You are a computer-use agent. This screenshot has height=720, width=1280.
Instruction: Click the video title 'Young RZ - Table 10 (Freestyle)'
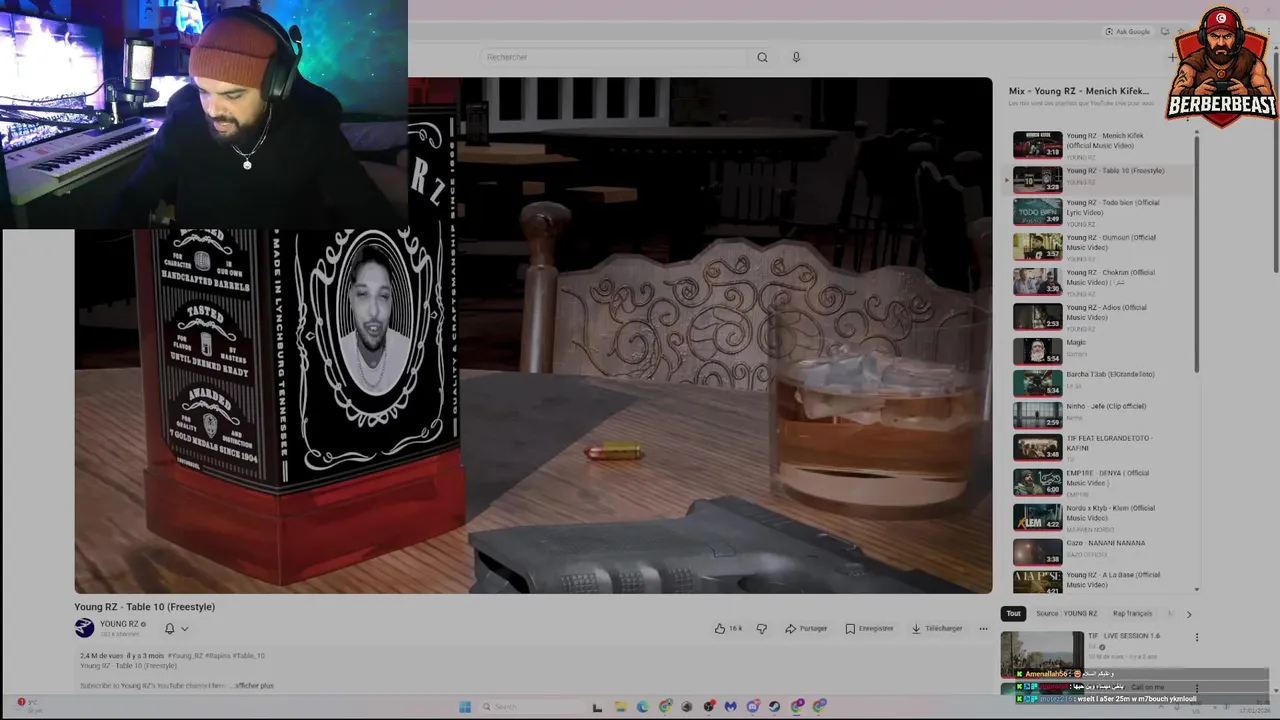click(144, 607)
